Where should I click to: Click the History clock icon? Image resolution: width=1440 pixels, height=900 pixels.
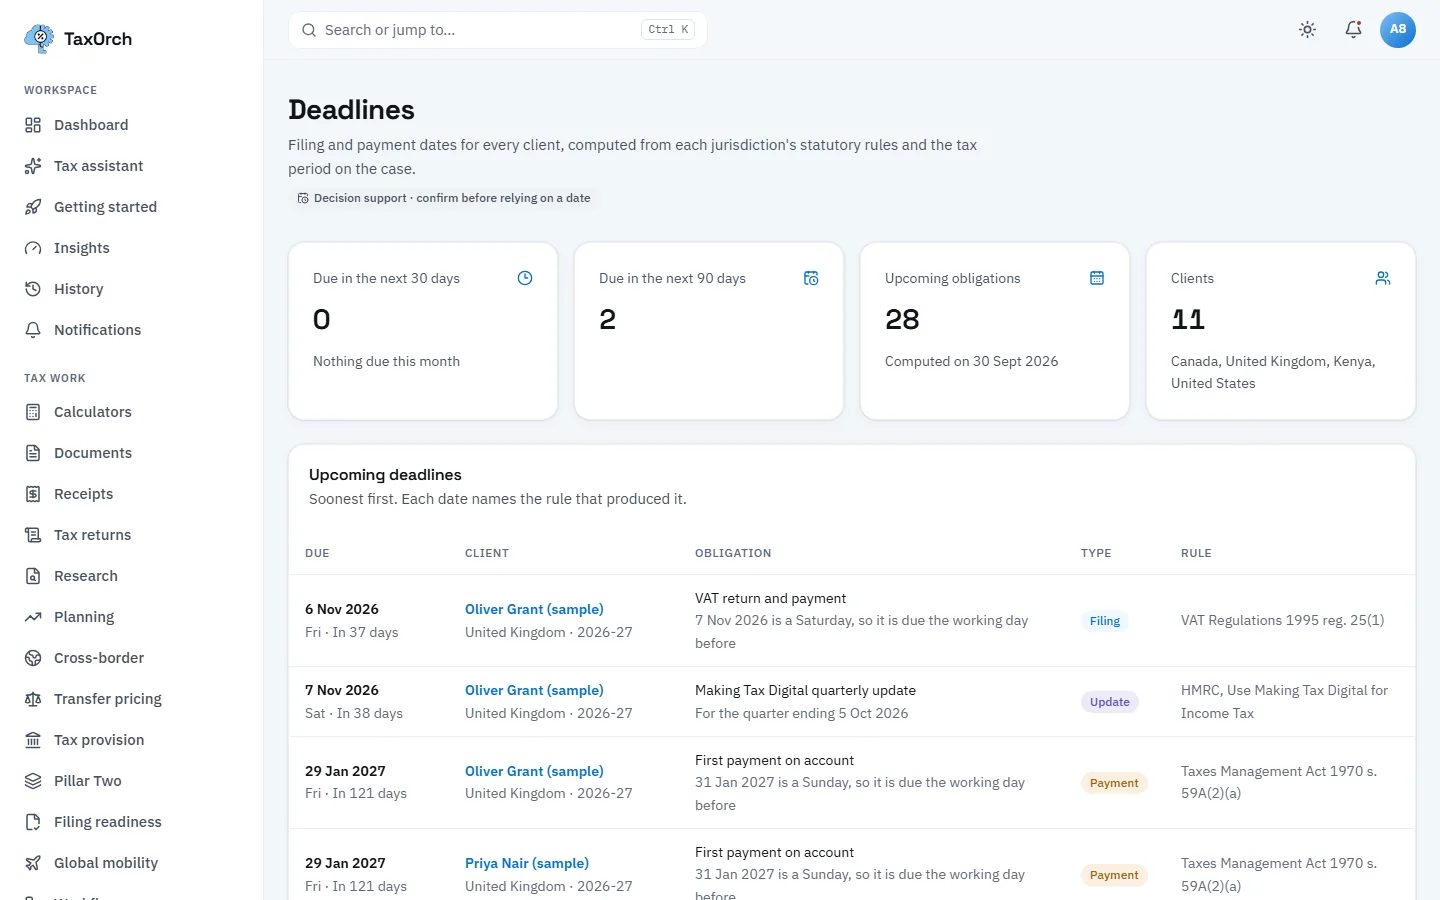tap(33, 289)
